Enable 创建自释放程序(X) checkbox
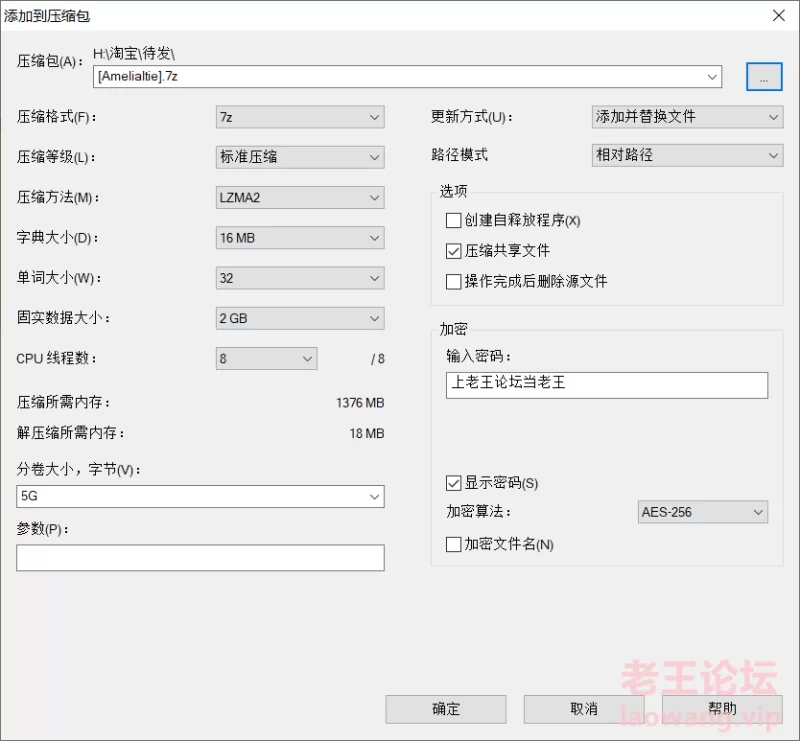Image resolution: width=800 pixels, height=741 pixels. [453, 220]
